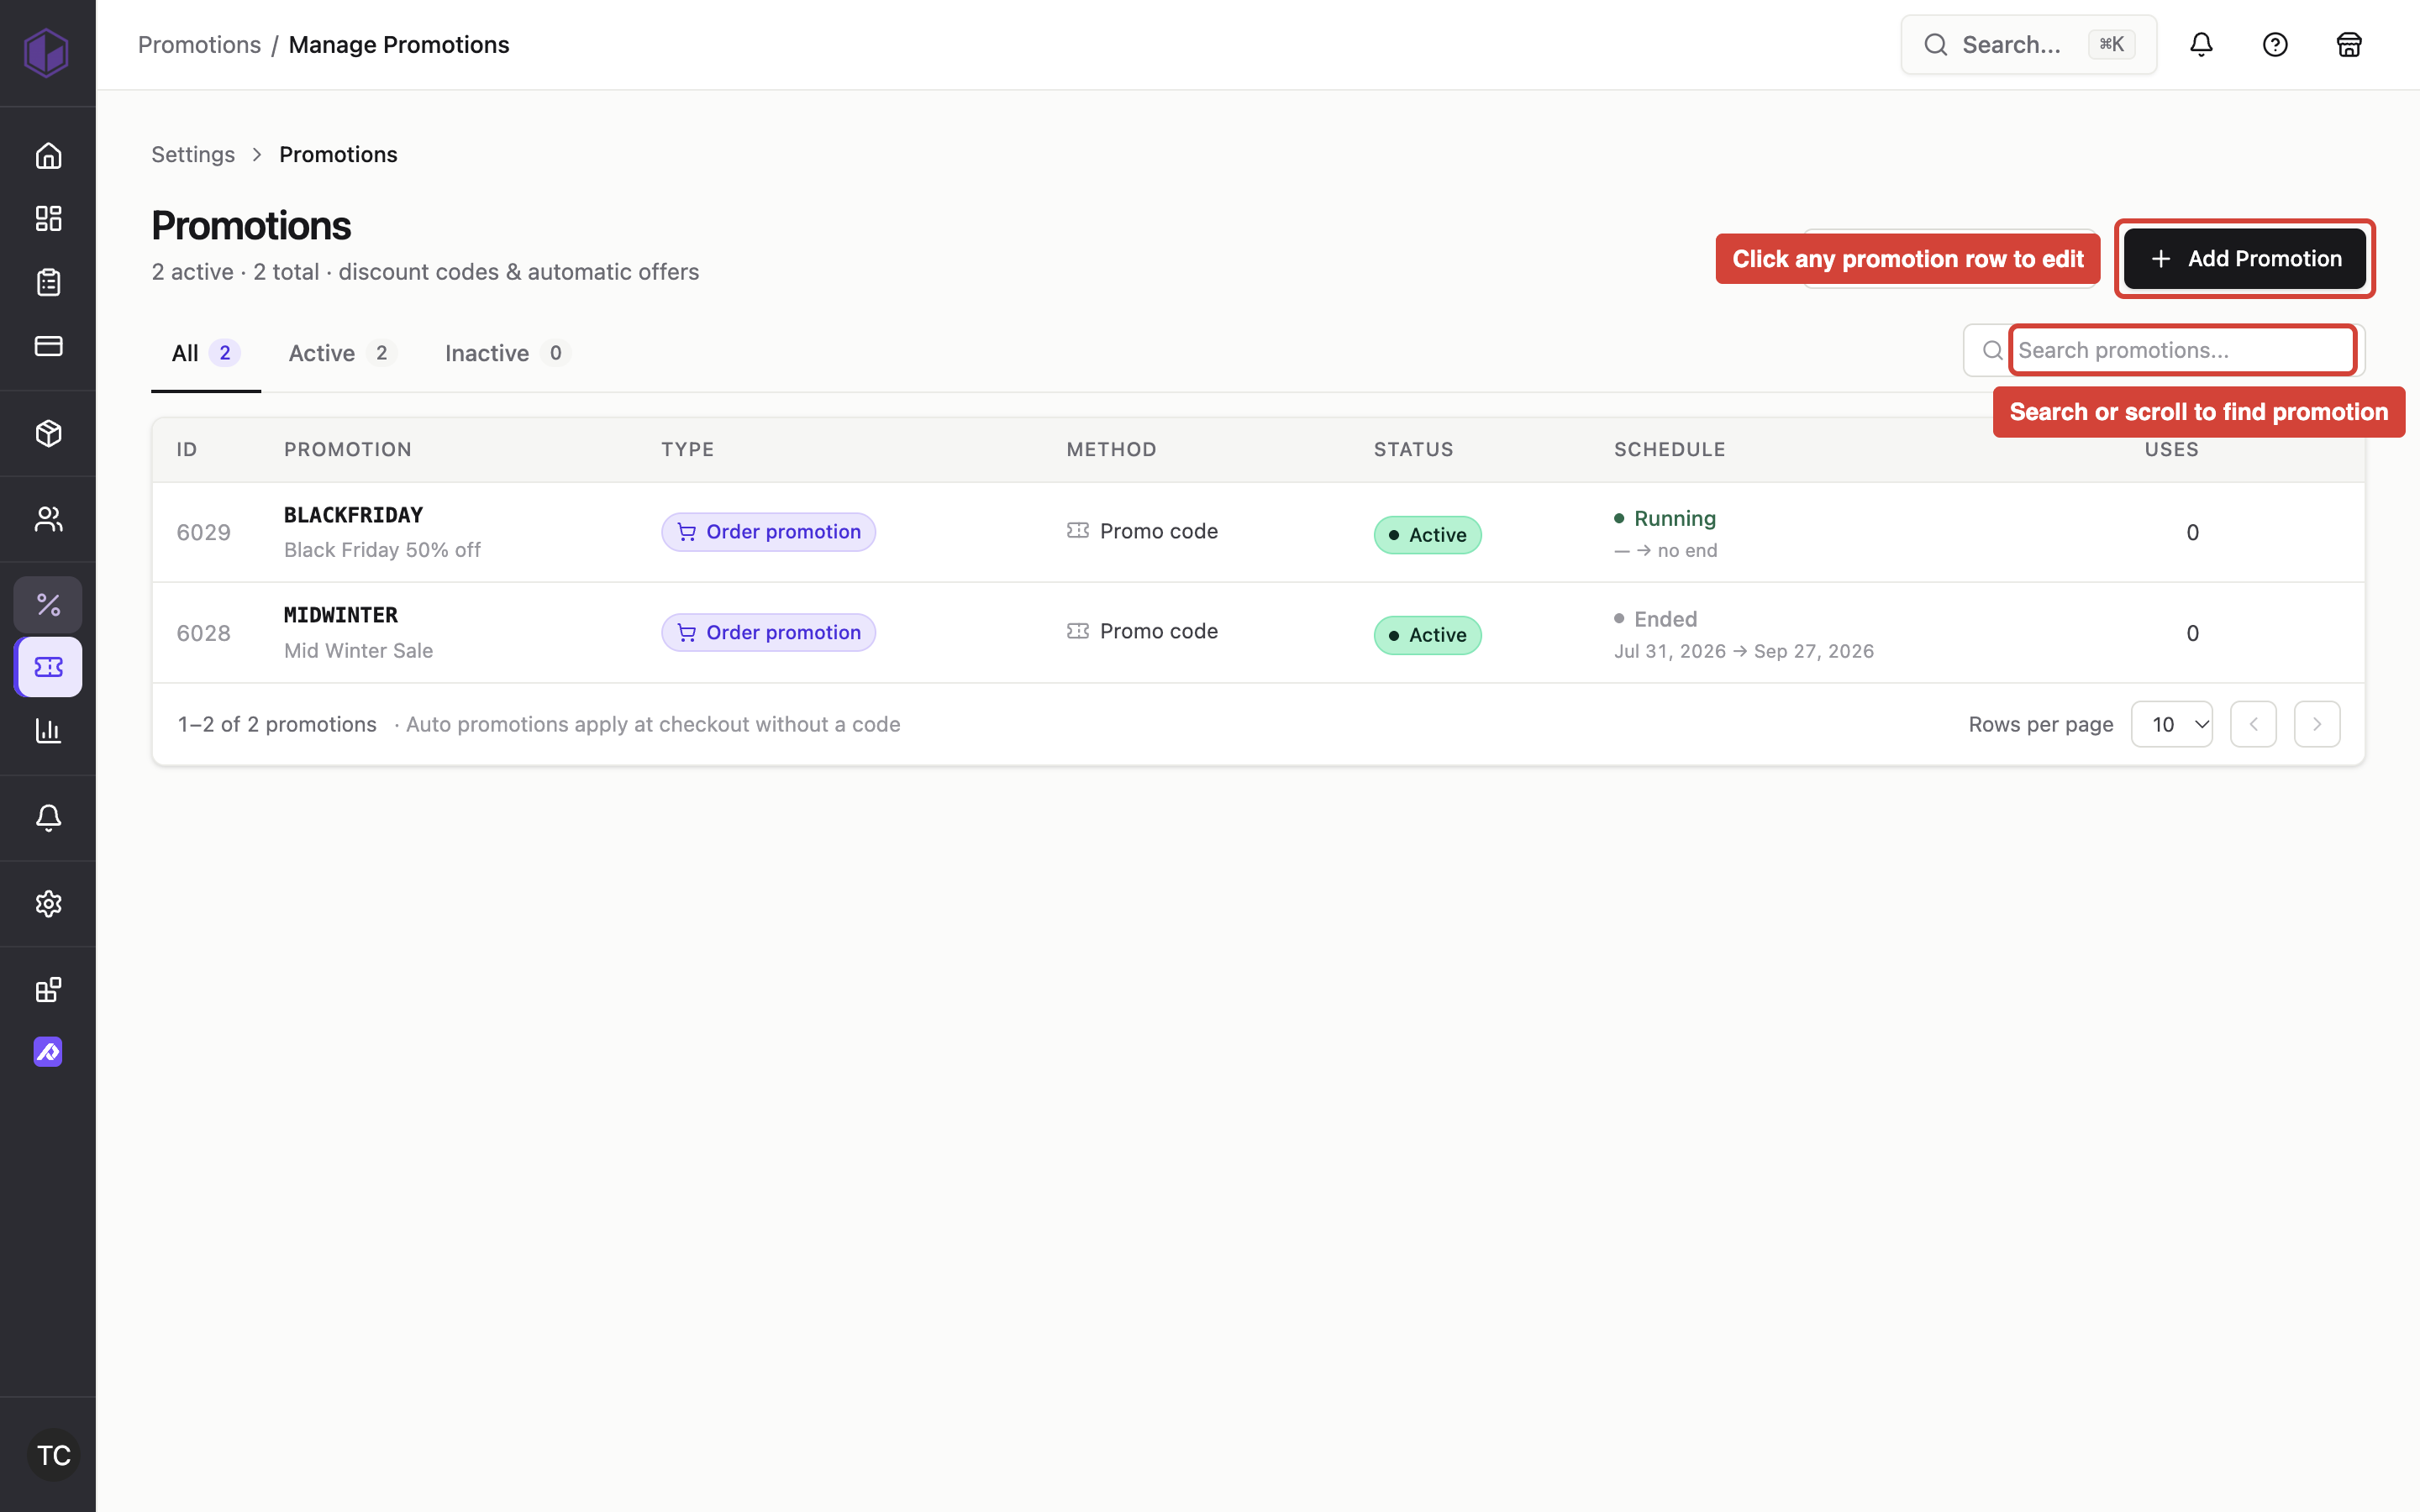Open the customers people icon in sidebar
Viewport: 2420px width, 1512px height.
coord(48,519)
